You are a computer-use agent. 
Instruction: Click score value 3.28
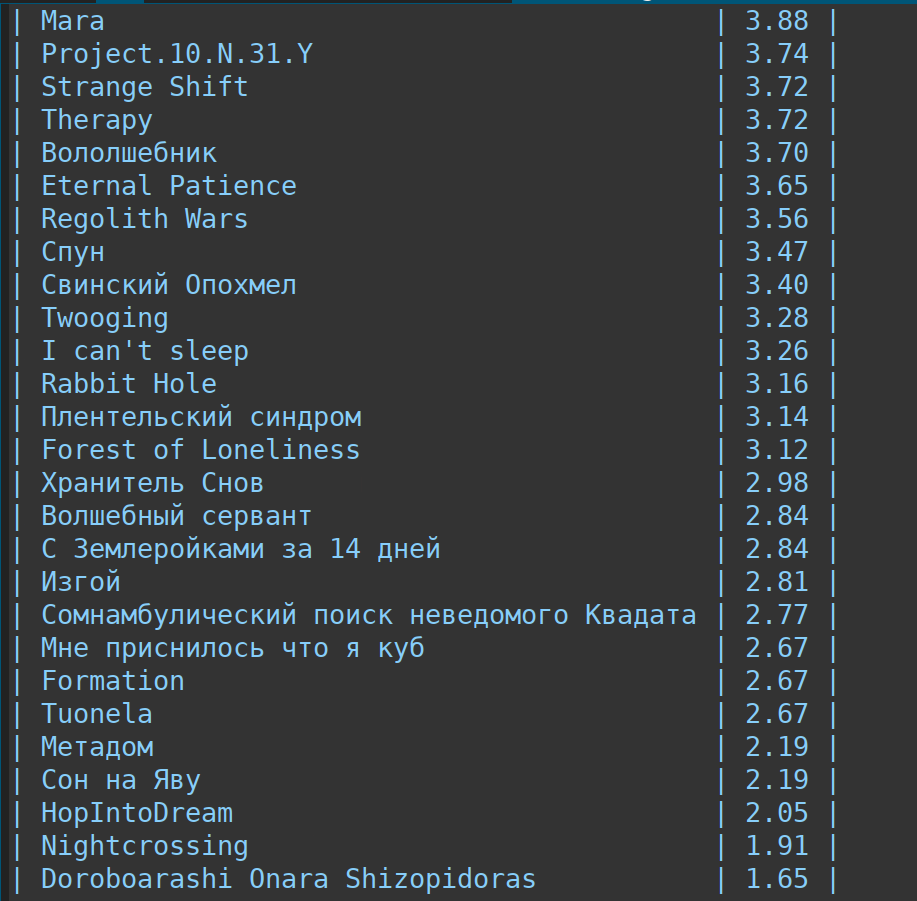click(777, 319)
